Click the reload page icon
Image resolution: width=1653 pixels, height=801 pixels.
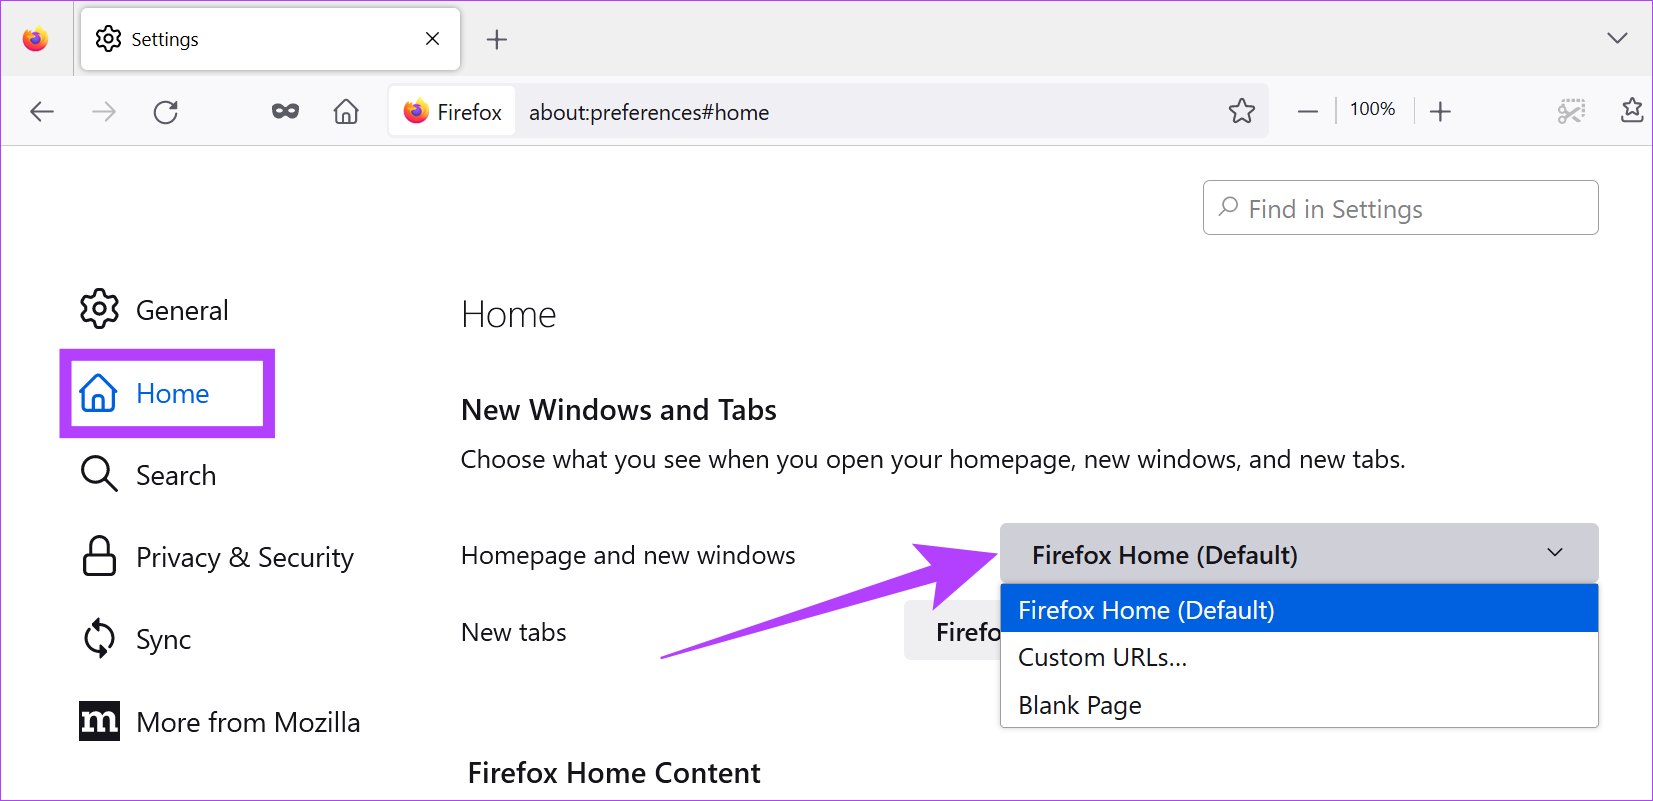tap(166, 112)
